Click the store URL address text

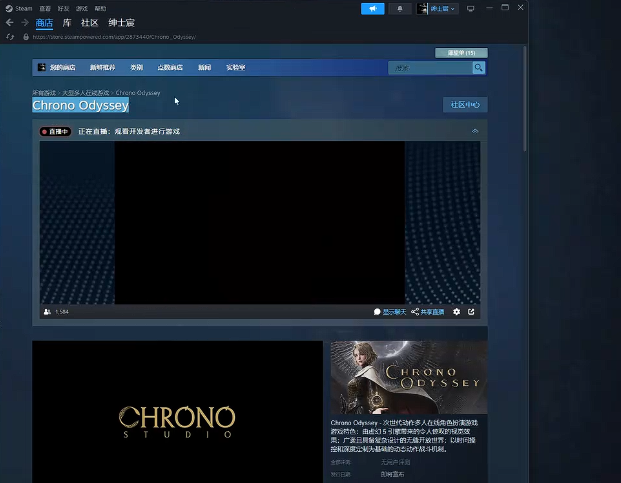114,37
